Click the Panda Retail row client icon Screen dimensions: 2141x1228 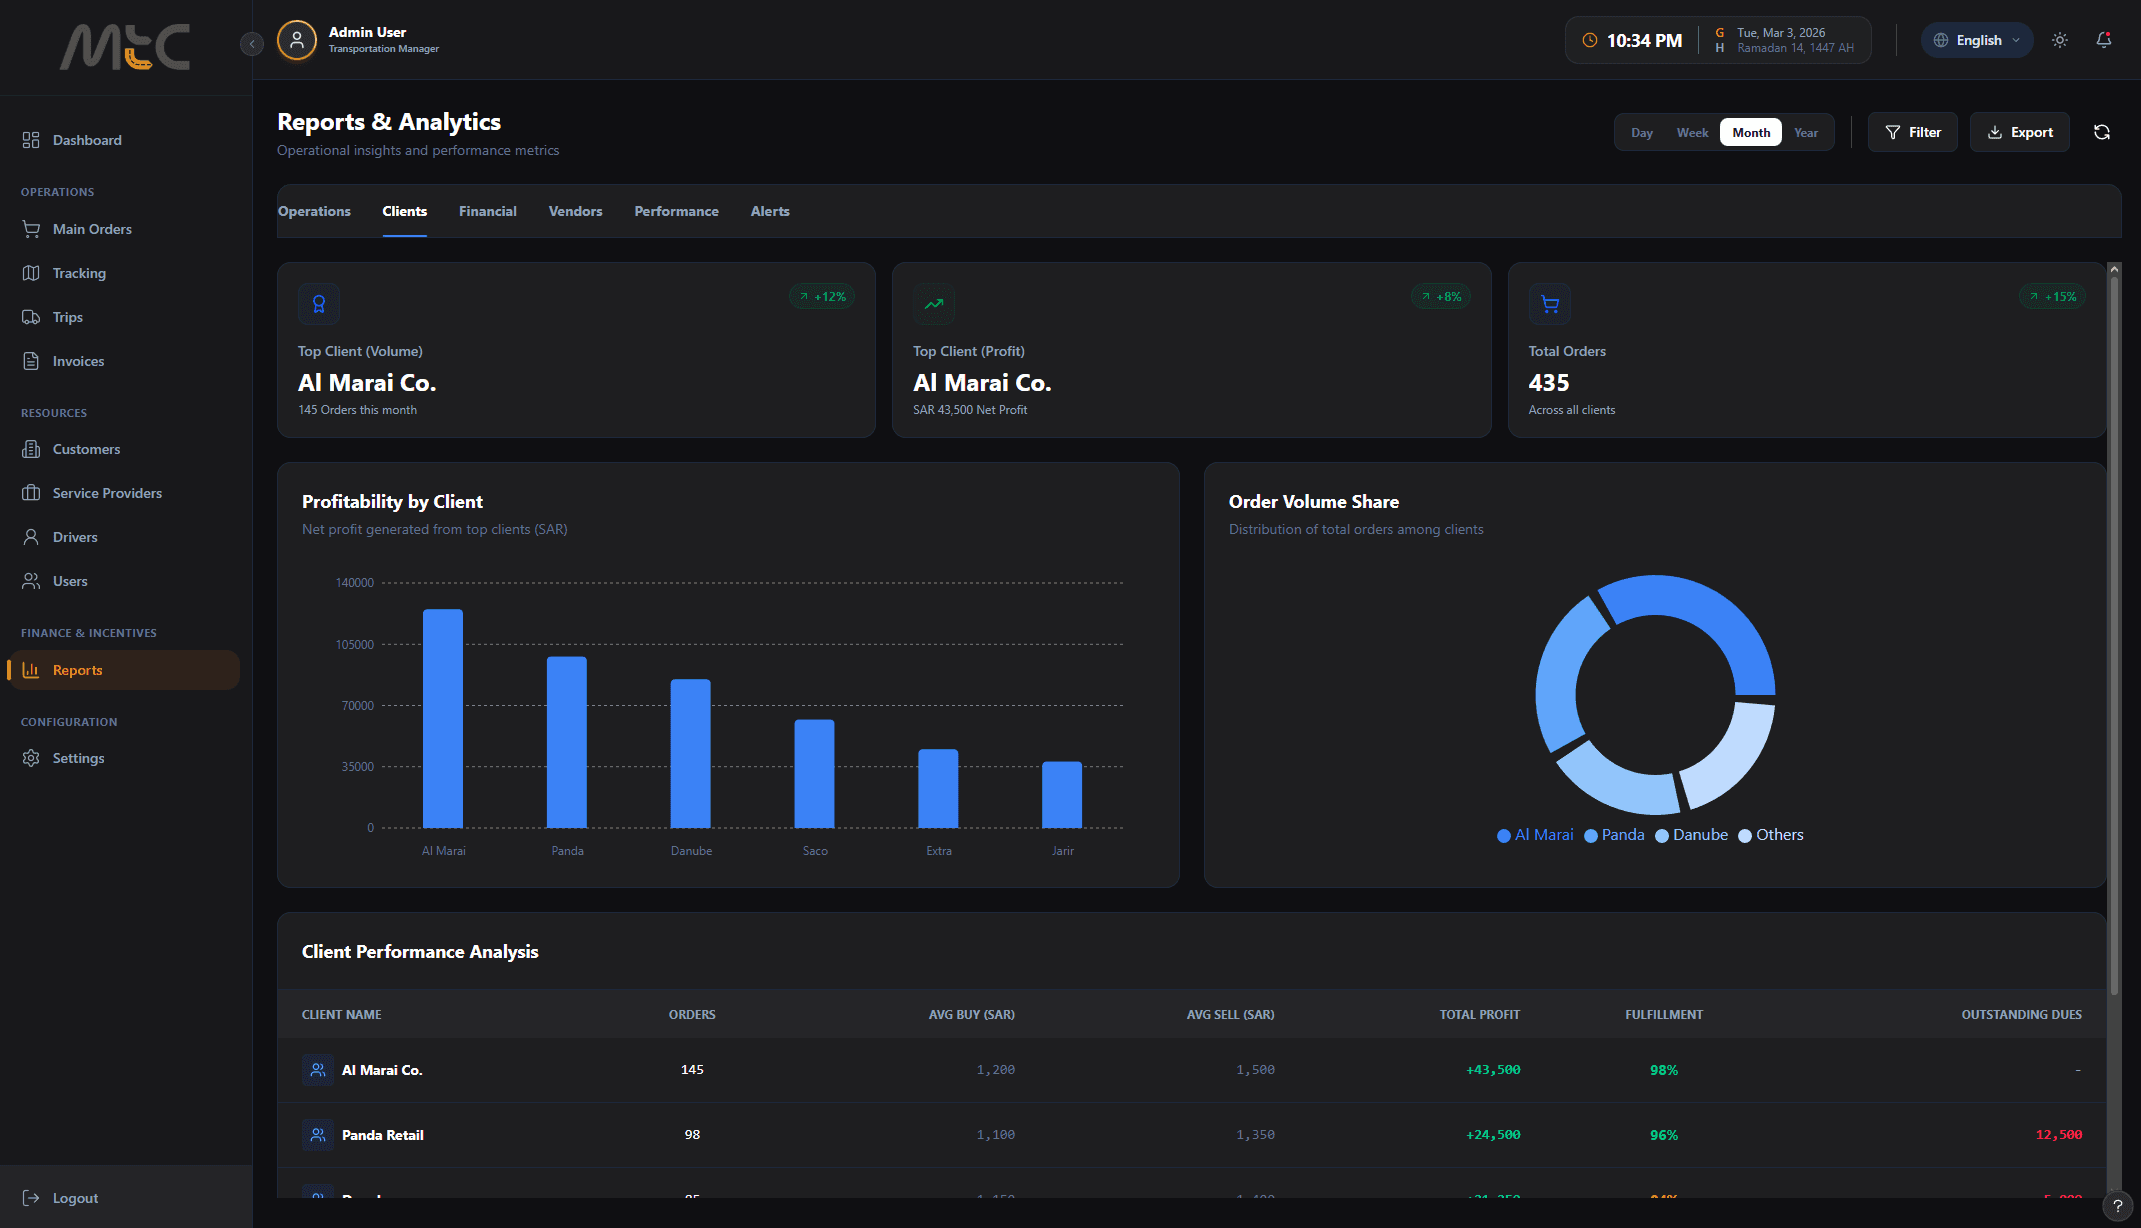point(318,1135)
